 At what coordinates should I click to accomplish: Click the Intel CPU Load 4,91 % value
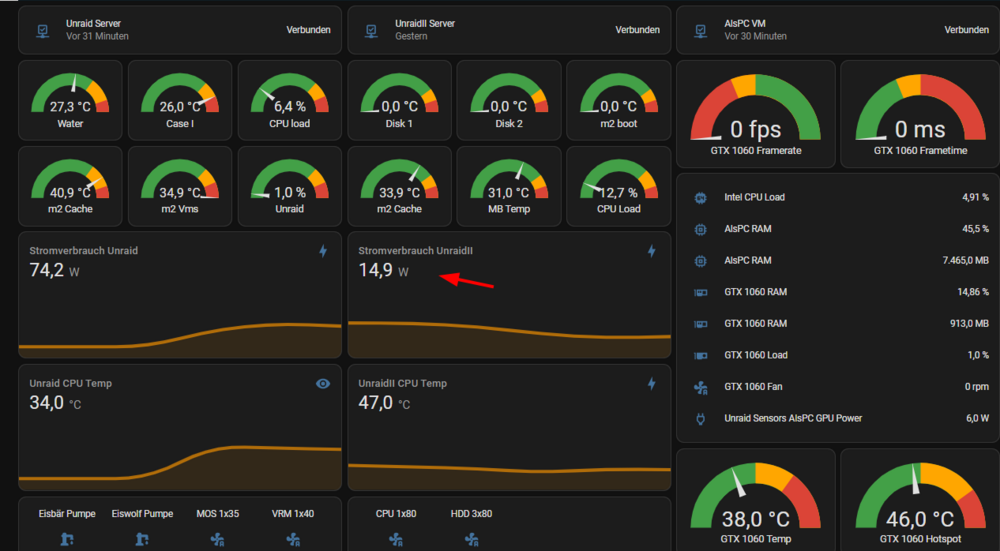(x=976, y=198)
